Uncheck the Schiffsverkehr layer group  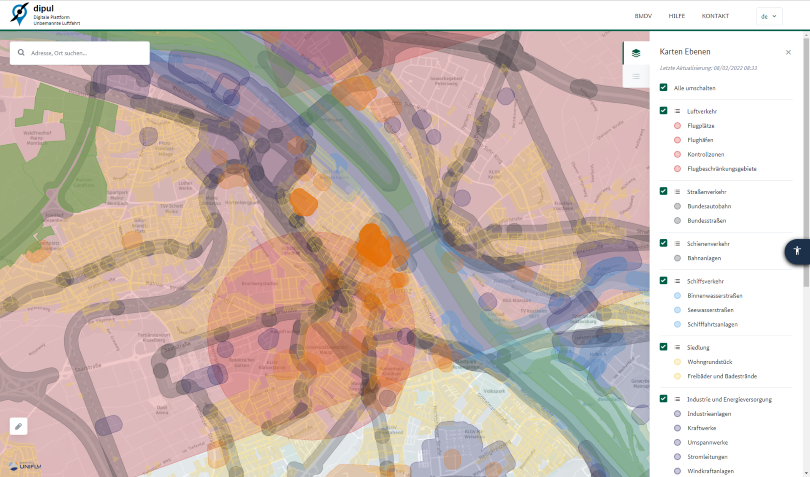[x=663, y=281]
